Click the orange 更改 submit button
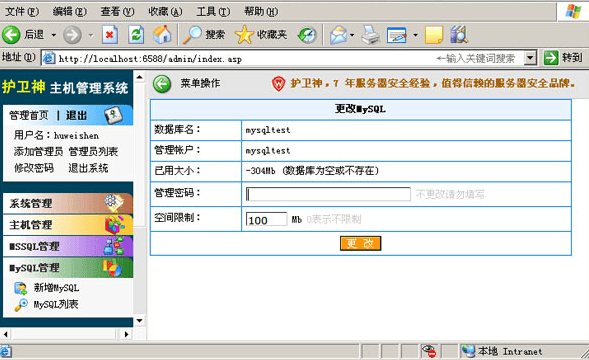 point(361,244)
